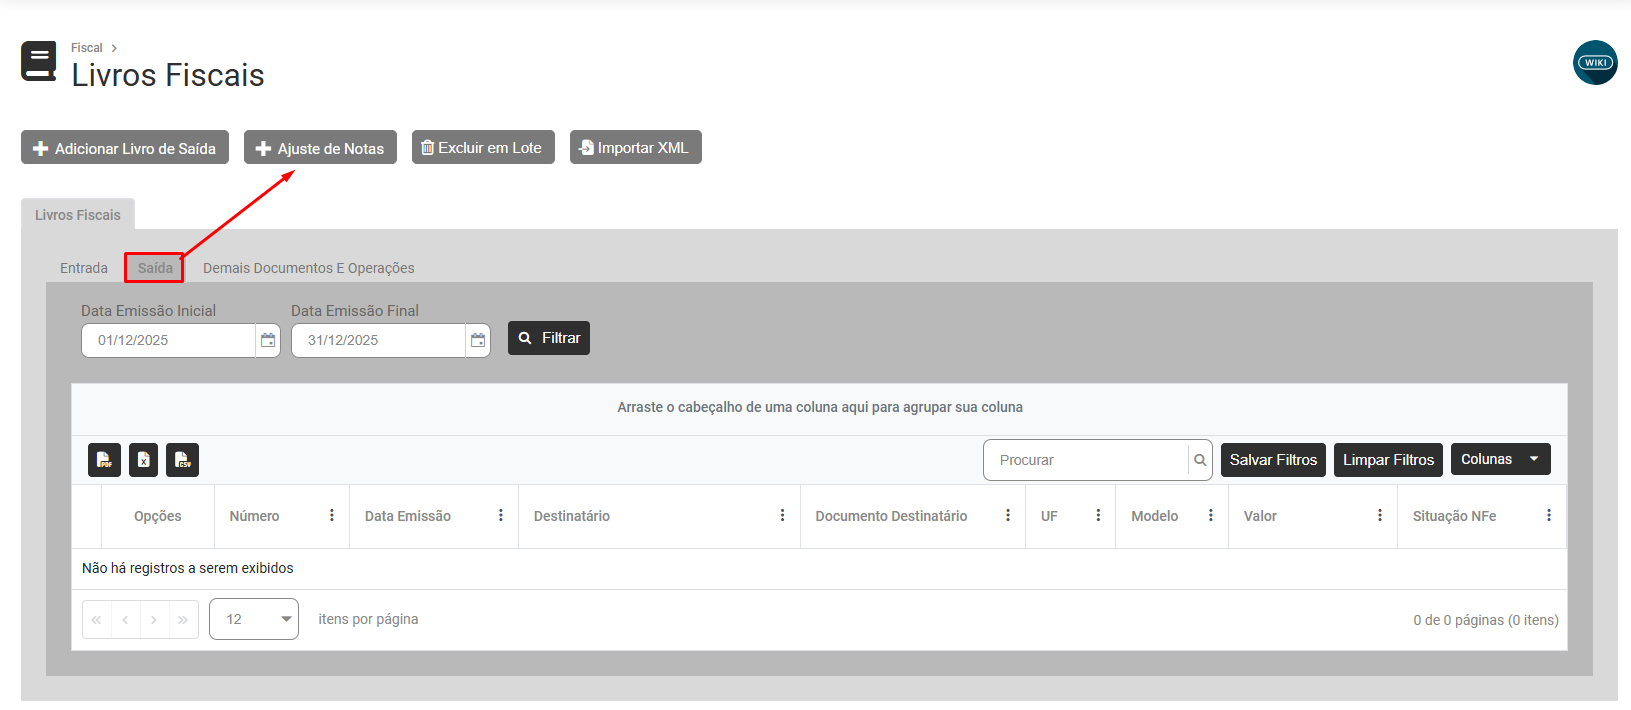The image size is (1631, 710).
Task: Focus the Data Emissão Inicial date field
Action: tap(168, 340)
